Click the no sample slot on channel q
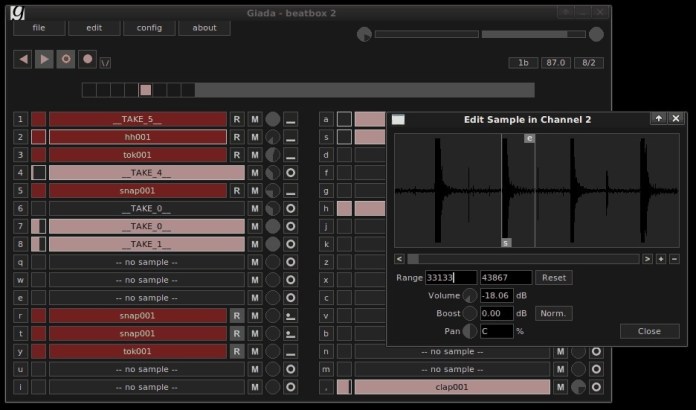Screen dimensions: 696x410 pyautogui.click(x=146, y=262)
